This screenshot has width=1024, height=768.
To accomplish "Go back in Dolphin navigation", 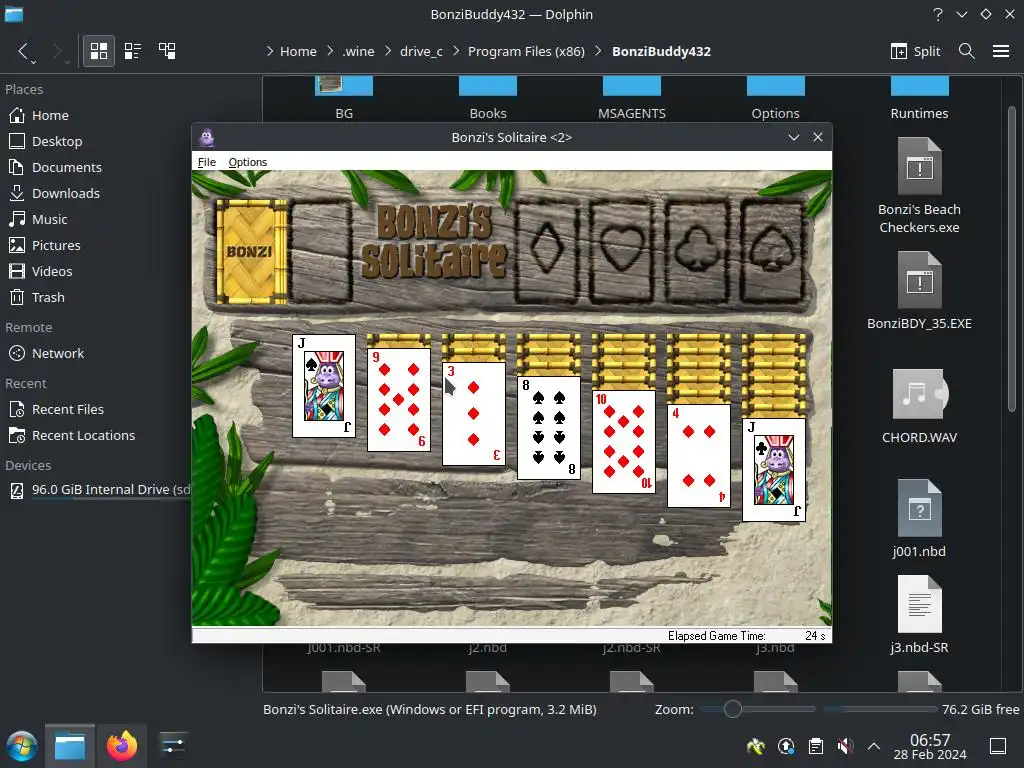I will coord(23,51).
